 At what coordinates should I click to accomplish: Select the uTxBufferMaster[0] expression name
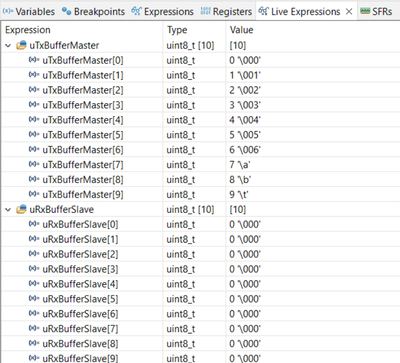coord(83,60)
